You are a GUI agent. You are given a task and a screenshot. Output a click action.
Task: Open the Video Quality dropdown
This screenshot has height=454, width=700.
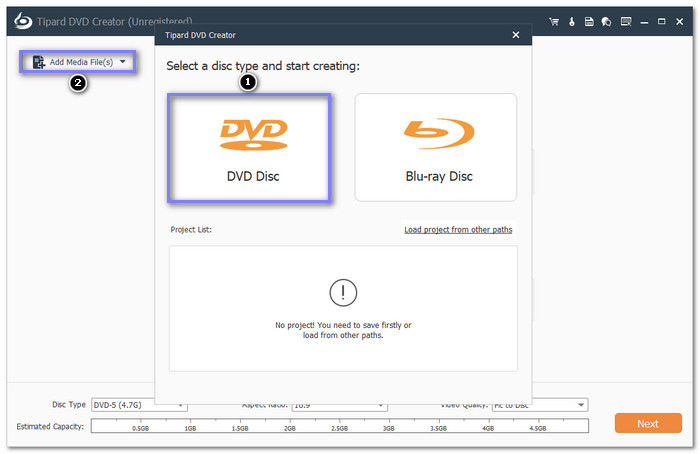[540, 405]
